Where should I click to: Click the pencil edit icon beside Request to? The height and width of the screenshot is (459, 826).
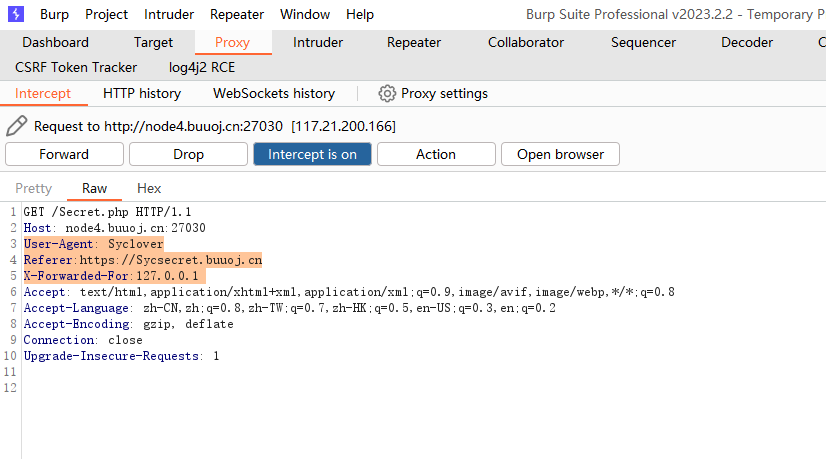tap(16, 126)
